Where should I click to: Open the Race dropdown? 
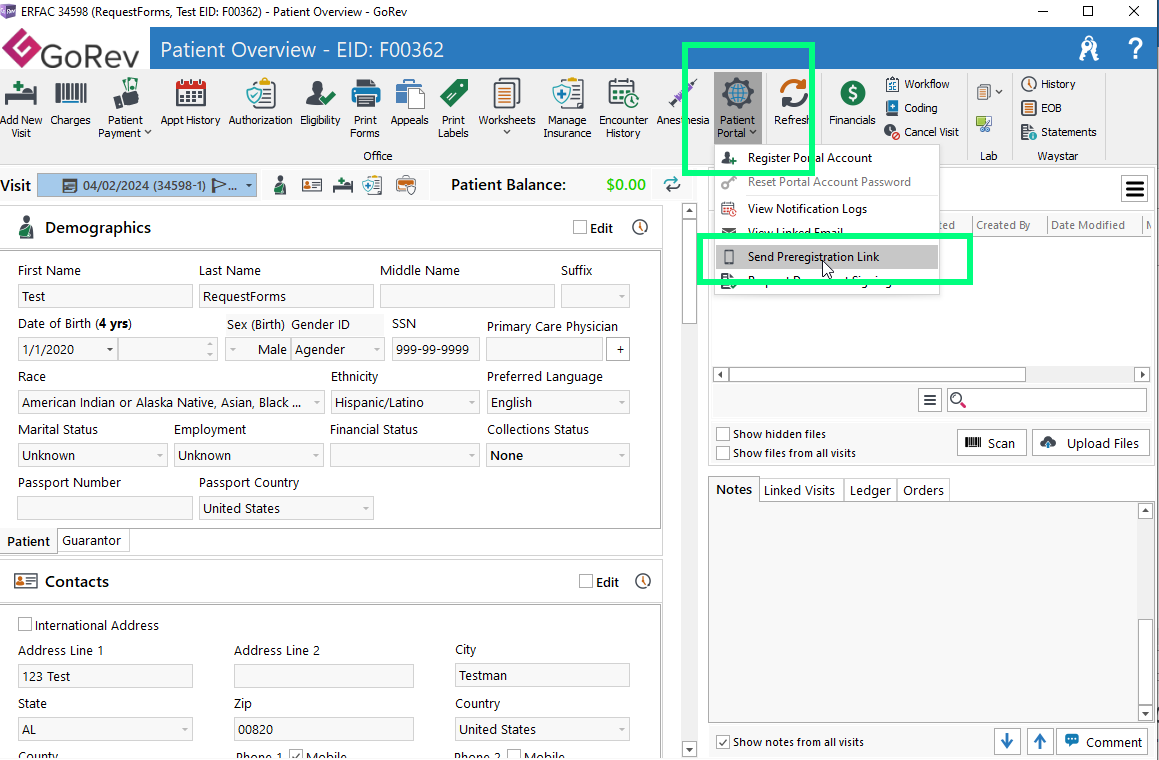pyautogui.click(x=317, y=402)
